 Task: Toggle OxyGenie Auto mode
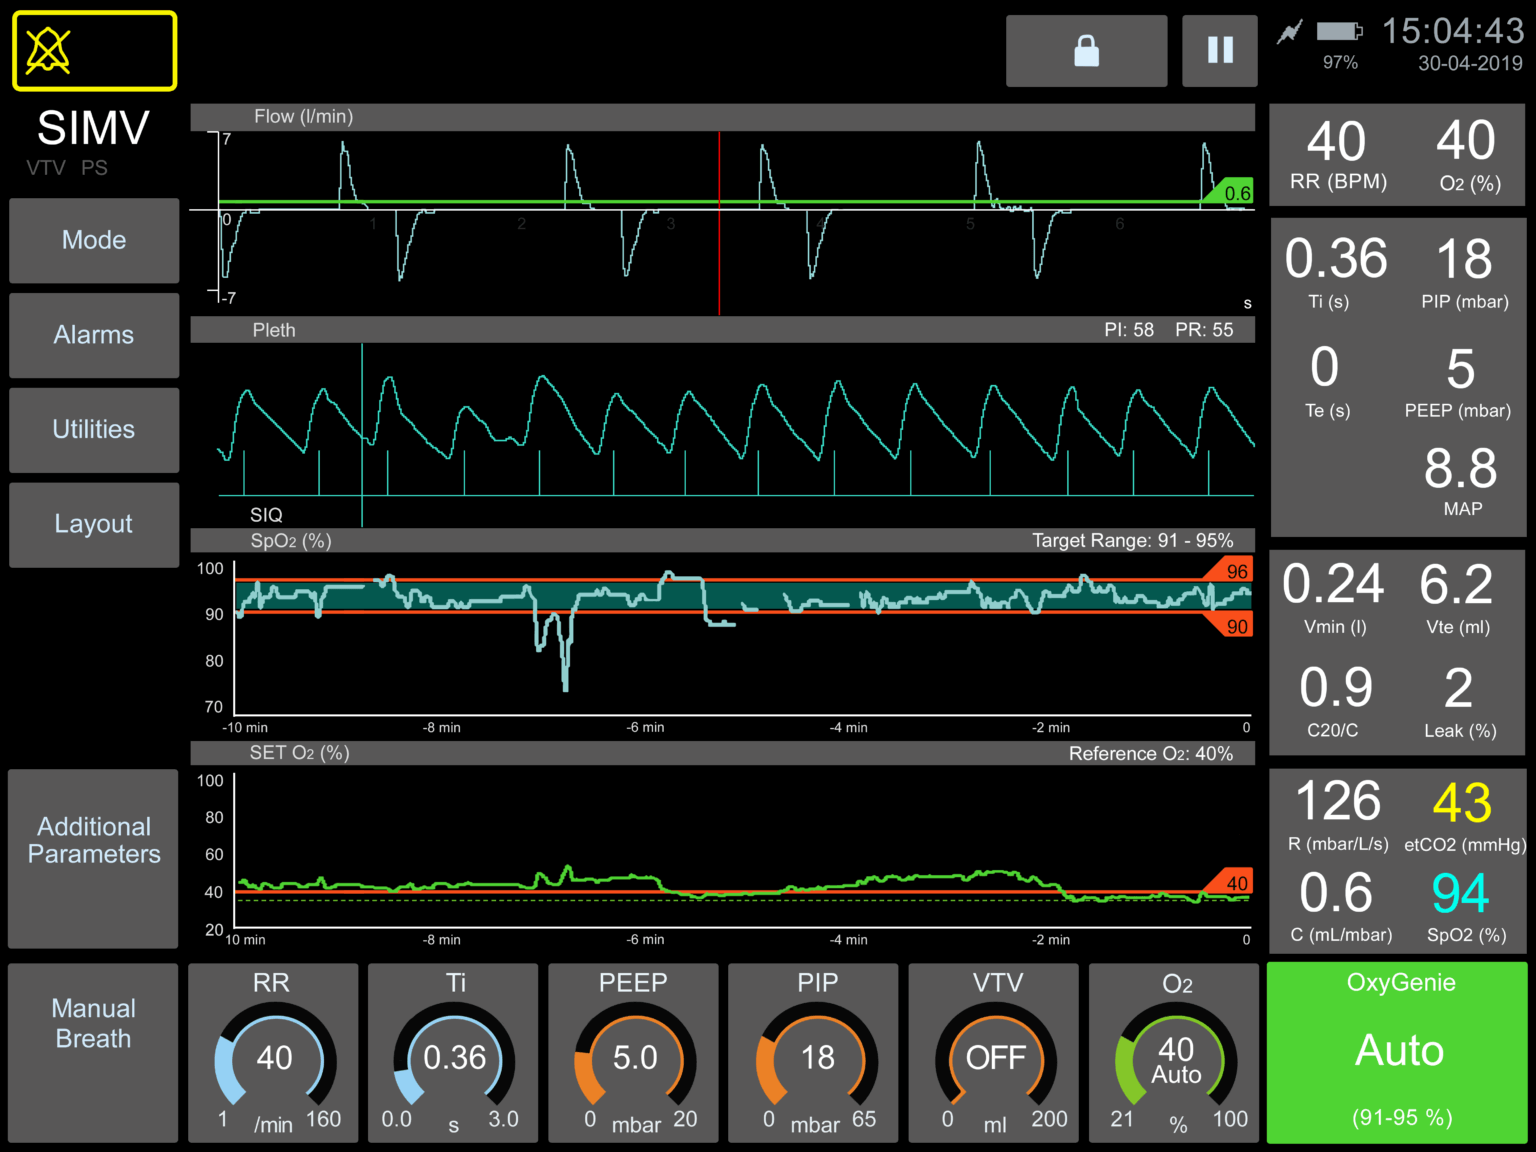(1399, 1052)
